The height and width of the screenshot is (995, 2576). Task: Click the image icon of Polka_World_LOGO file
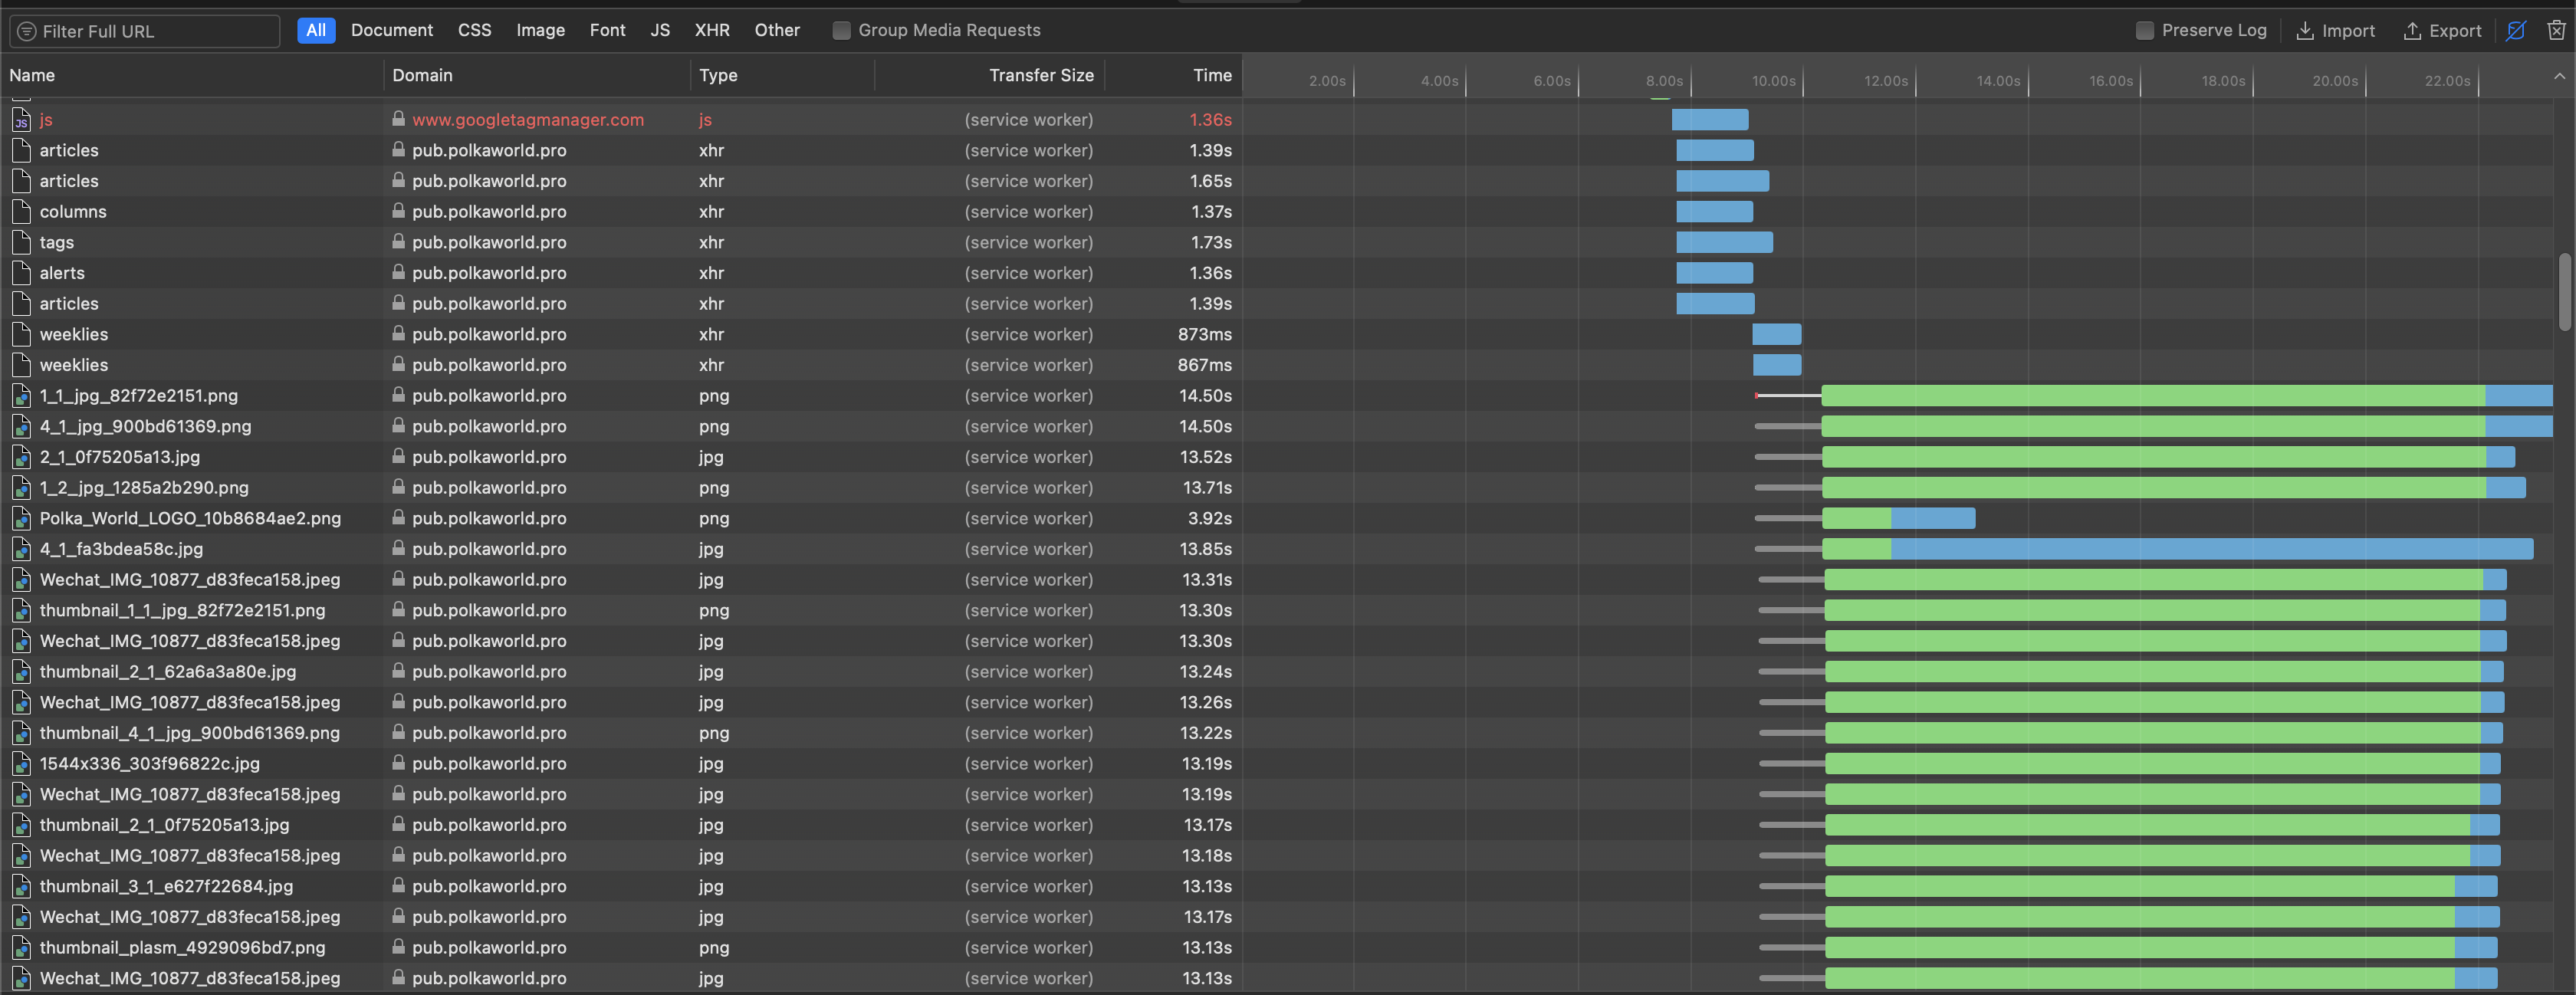pos(21,518)
